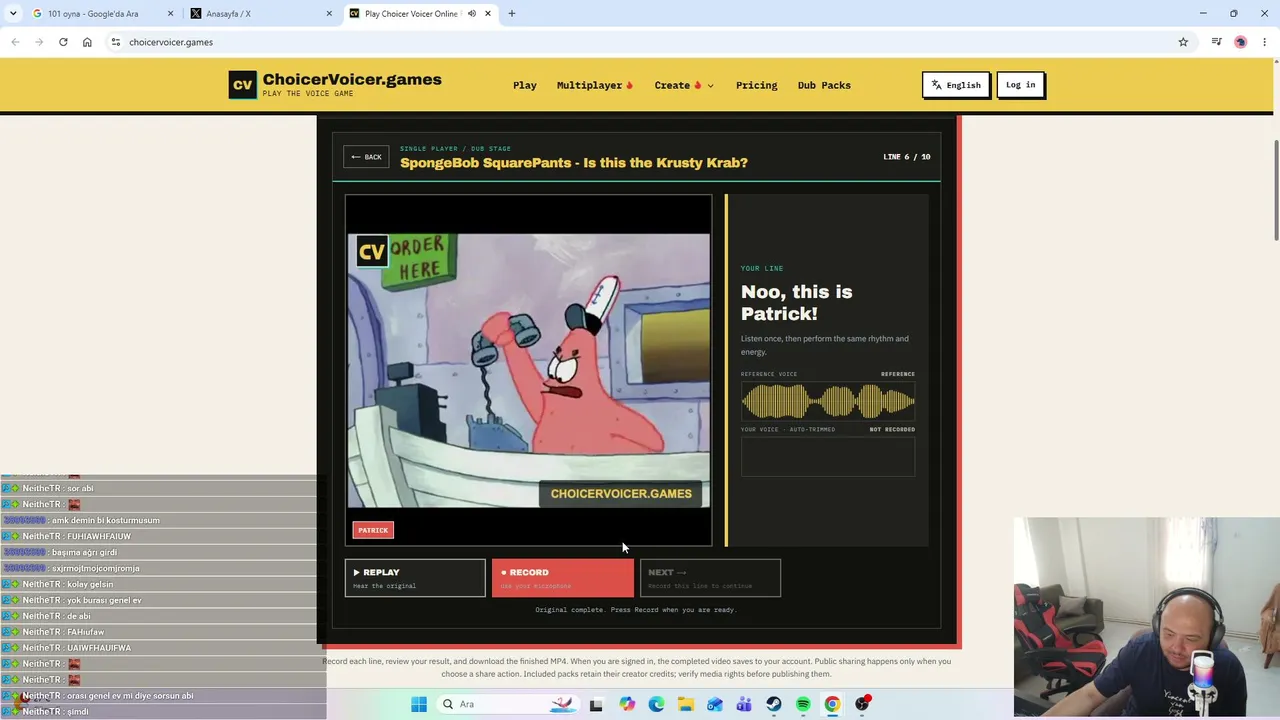Close the Anasayfa / X tab
The height and width of the screenshot is (720, 1280).
pos(329,14)
